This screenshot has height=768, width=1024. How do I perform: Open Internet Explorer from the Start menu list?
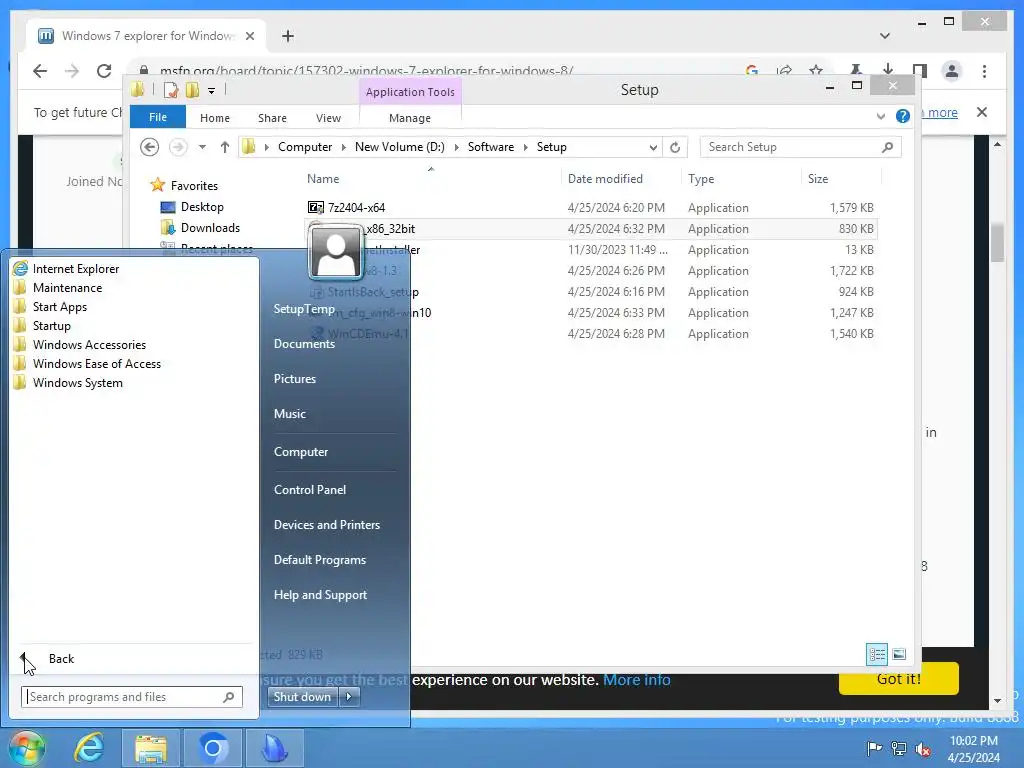75,268
